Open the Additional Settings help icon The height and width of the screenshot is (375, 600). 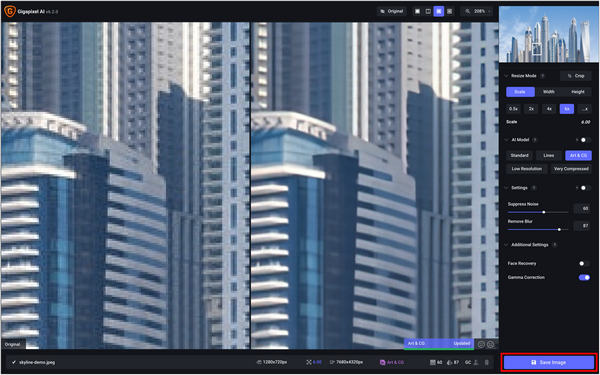coord(554,245)
